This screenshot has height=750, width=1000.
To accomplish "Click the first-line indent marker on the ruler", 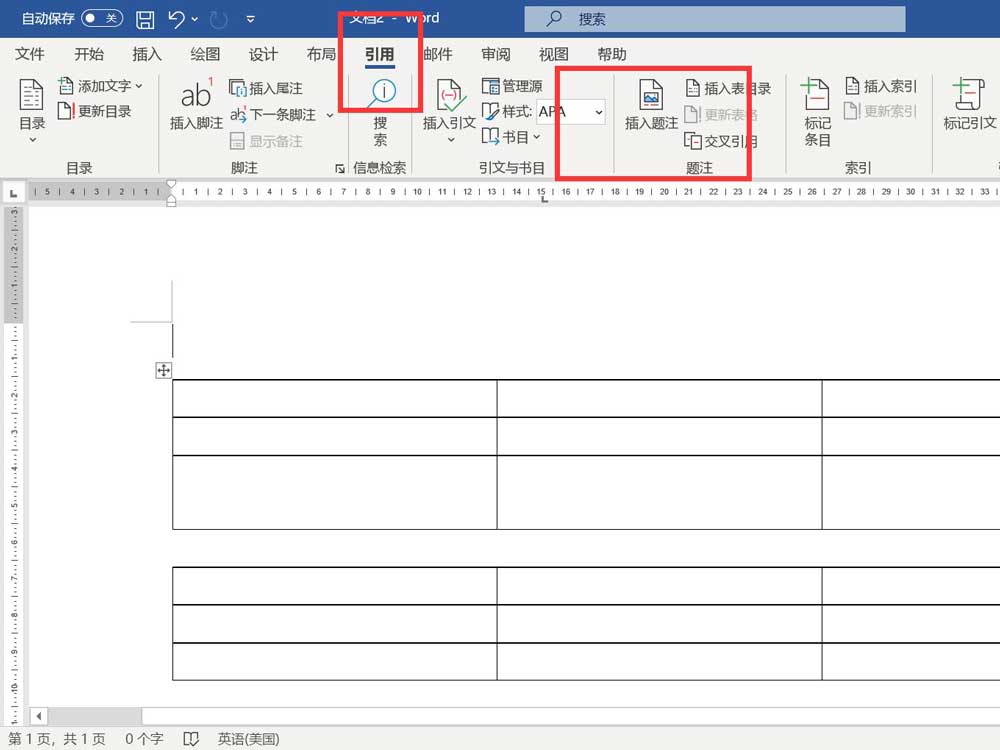I will 171,185.
